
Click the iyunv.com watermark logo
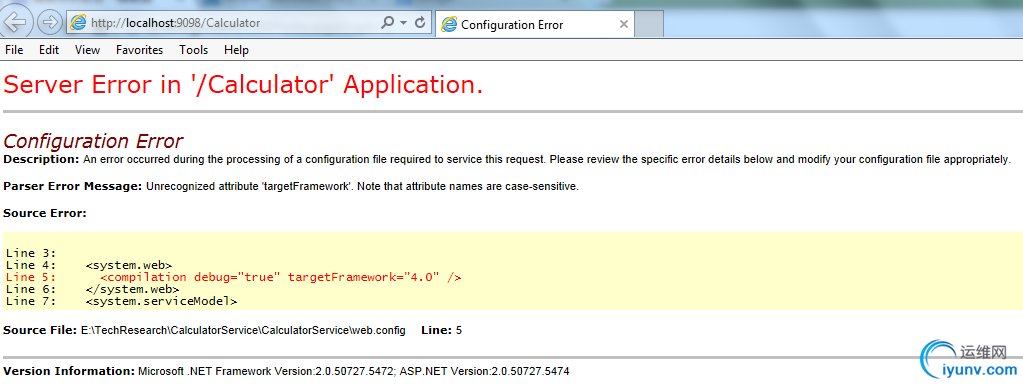pos(970,361)
